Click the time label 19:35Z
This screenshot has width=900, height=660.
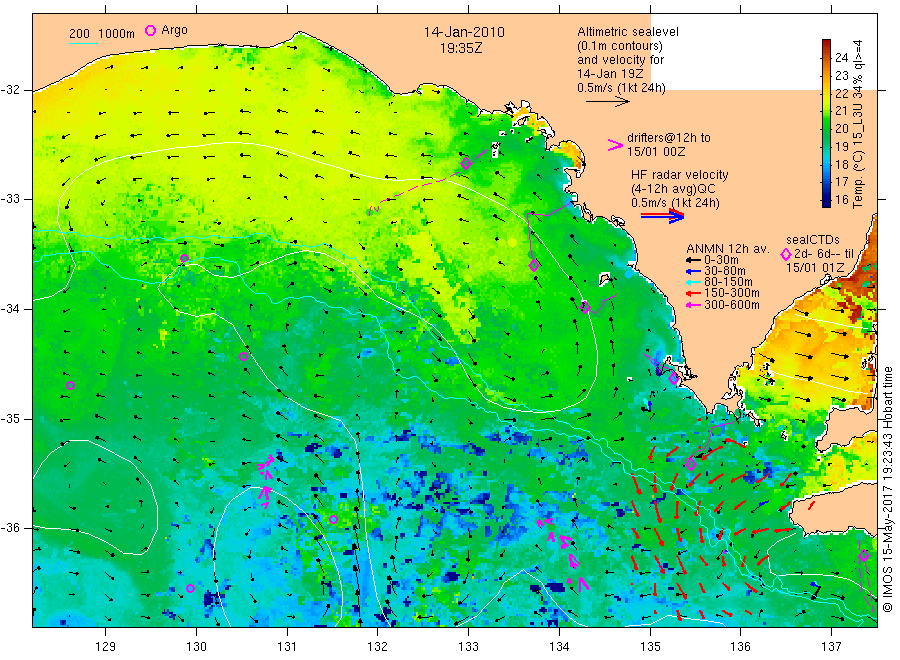(x=461, y=48)
